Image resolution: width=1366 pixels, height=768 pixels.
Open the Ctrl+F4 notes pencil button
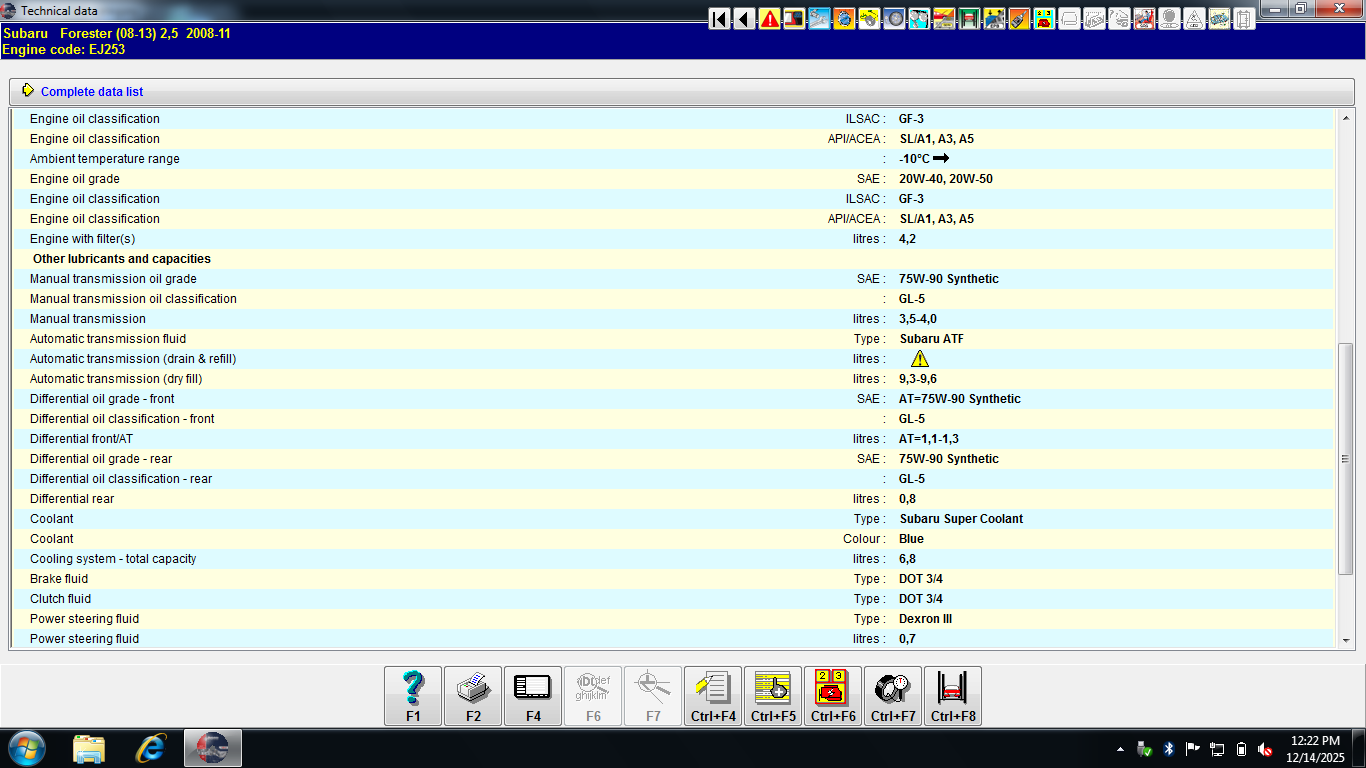[713, 696]
